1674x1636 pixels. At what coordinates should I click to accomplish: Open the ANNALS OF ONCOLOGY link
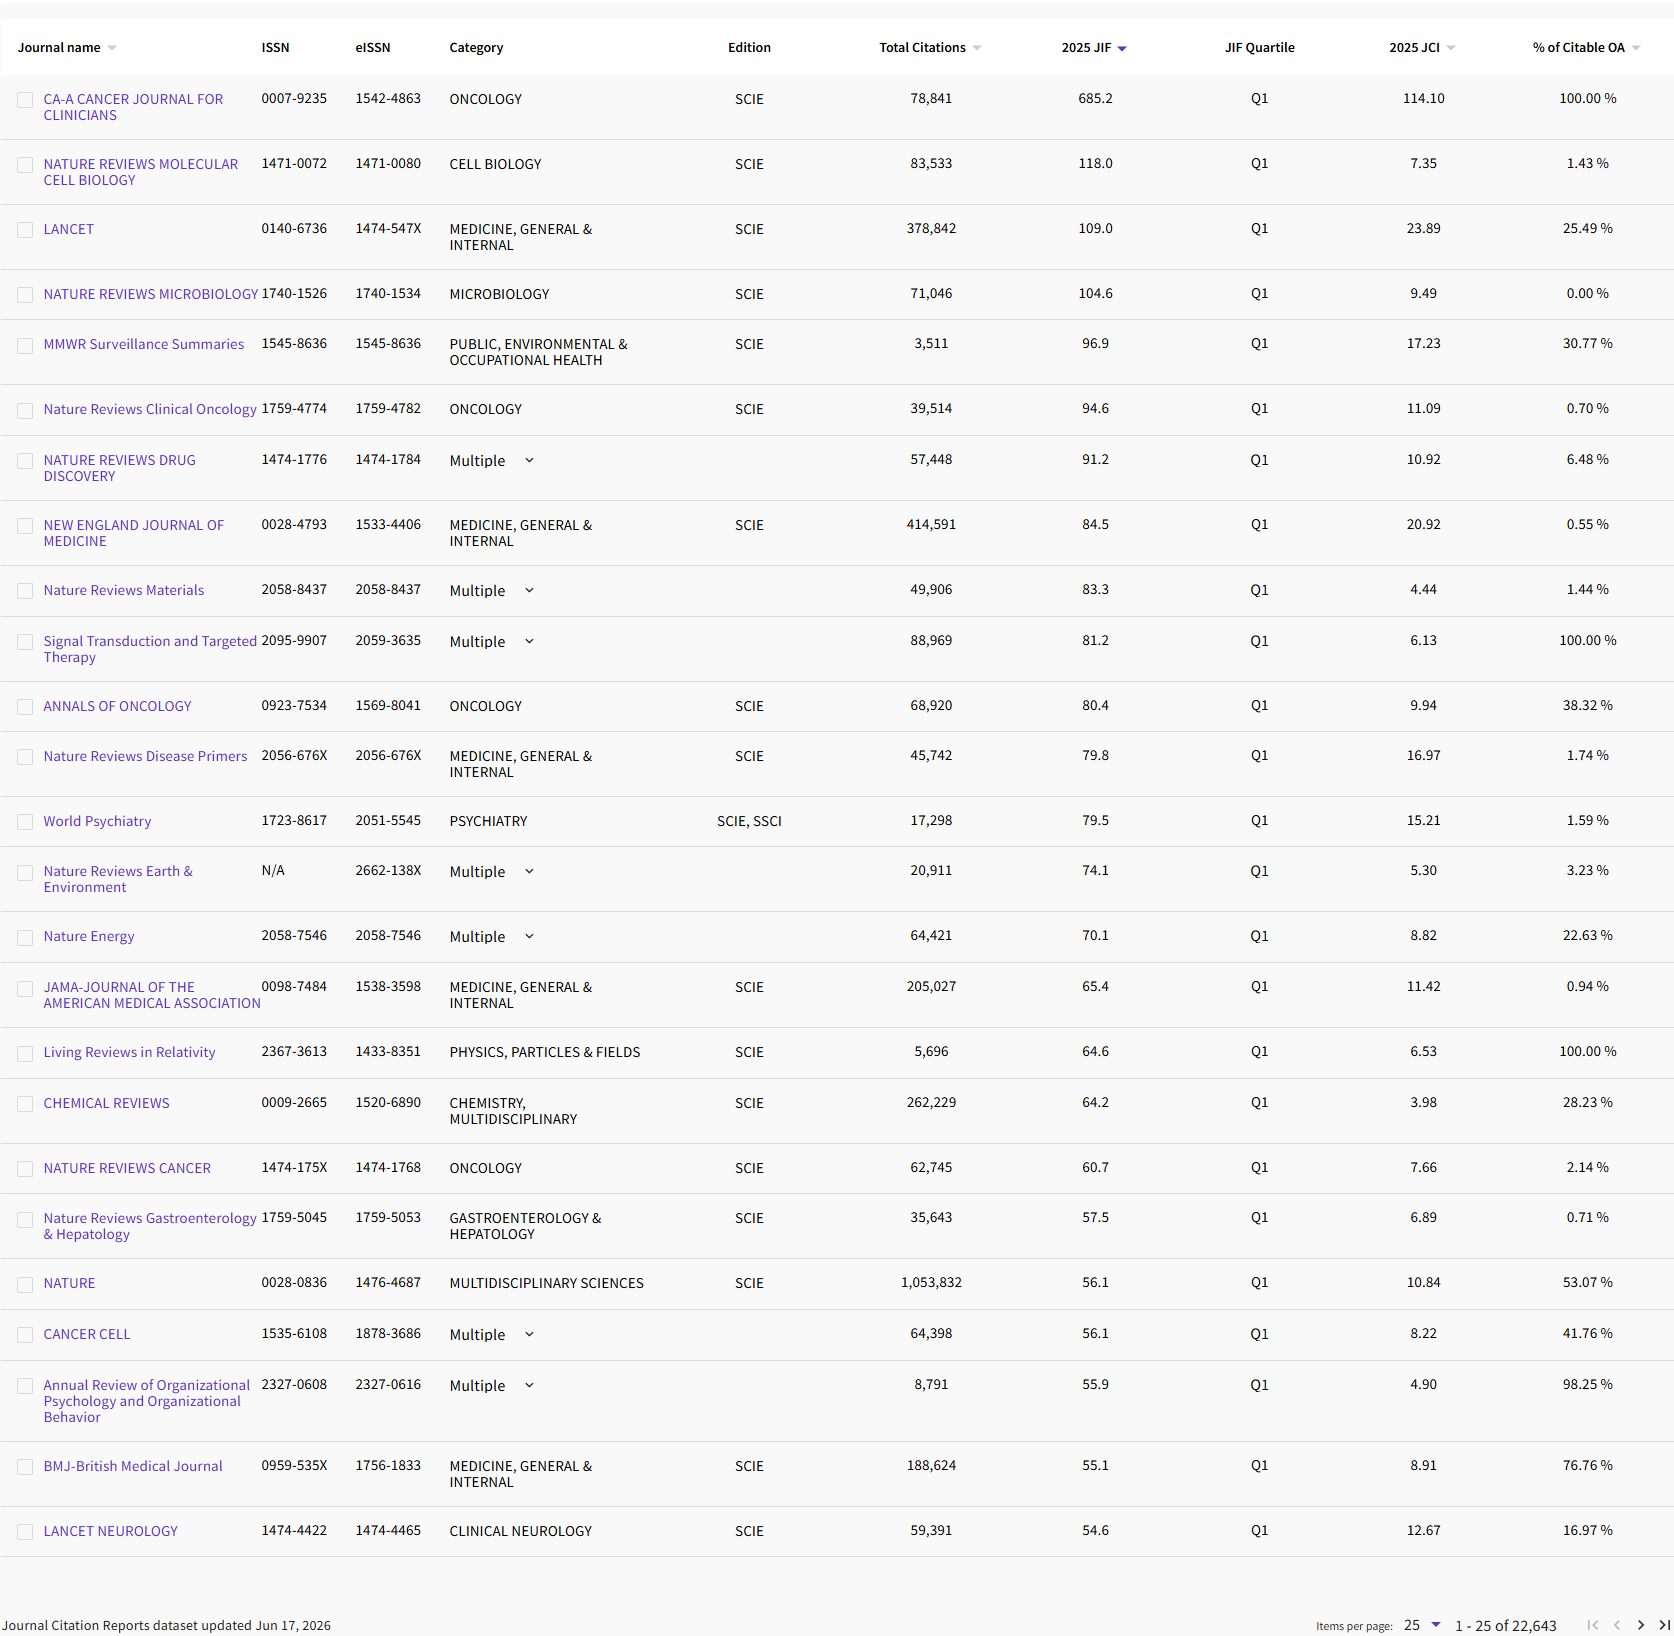[x=117, y=707]
